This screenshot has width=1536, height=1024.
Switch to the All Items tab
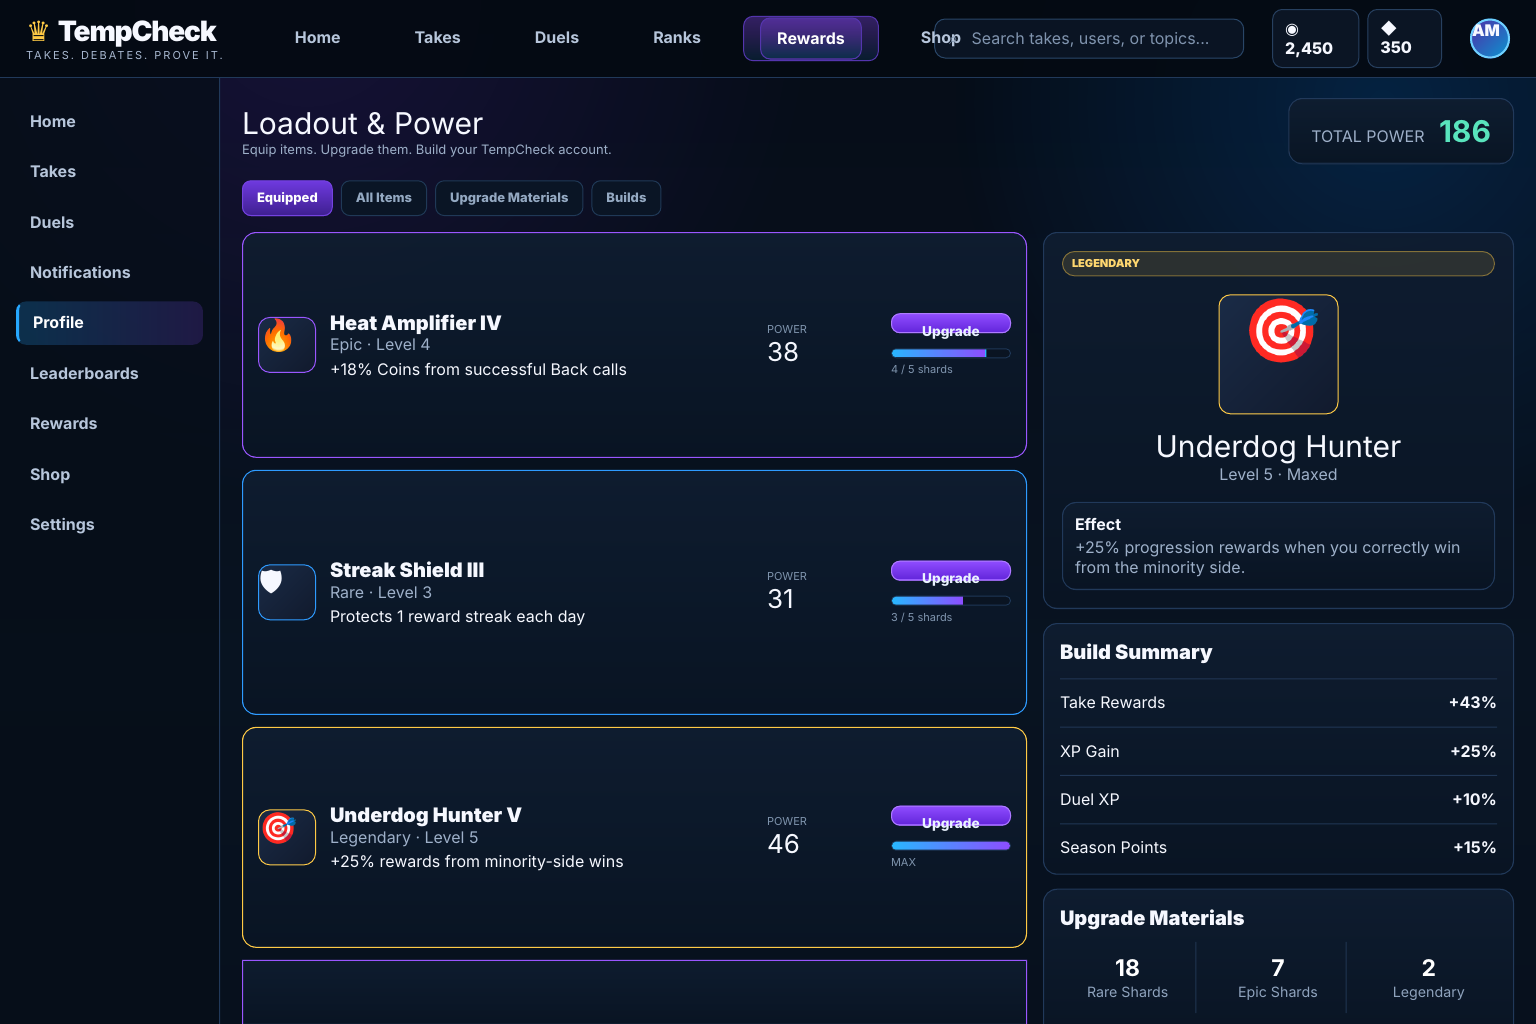pyautogui.click(x=384, y=198)
